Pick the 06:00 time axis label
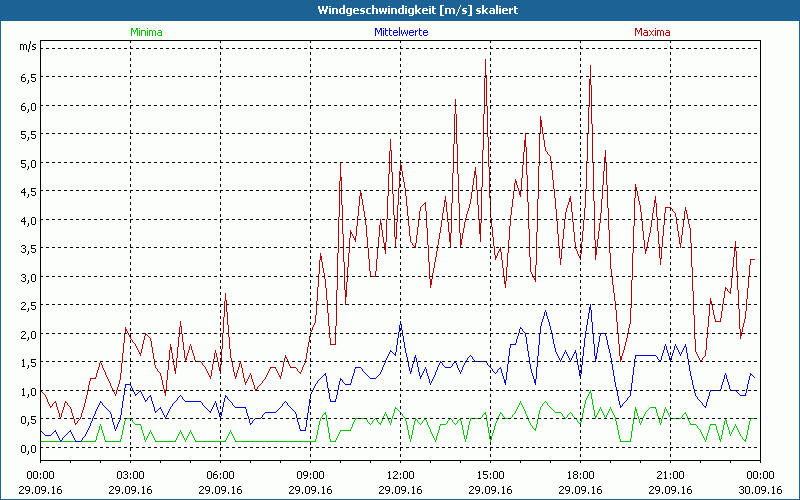Screen dimensions: 800x500 tap(221, 475)
